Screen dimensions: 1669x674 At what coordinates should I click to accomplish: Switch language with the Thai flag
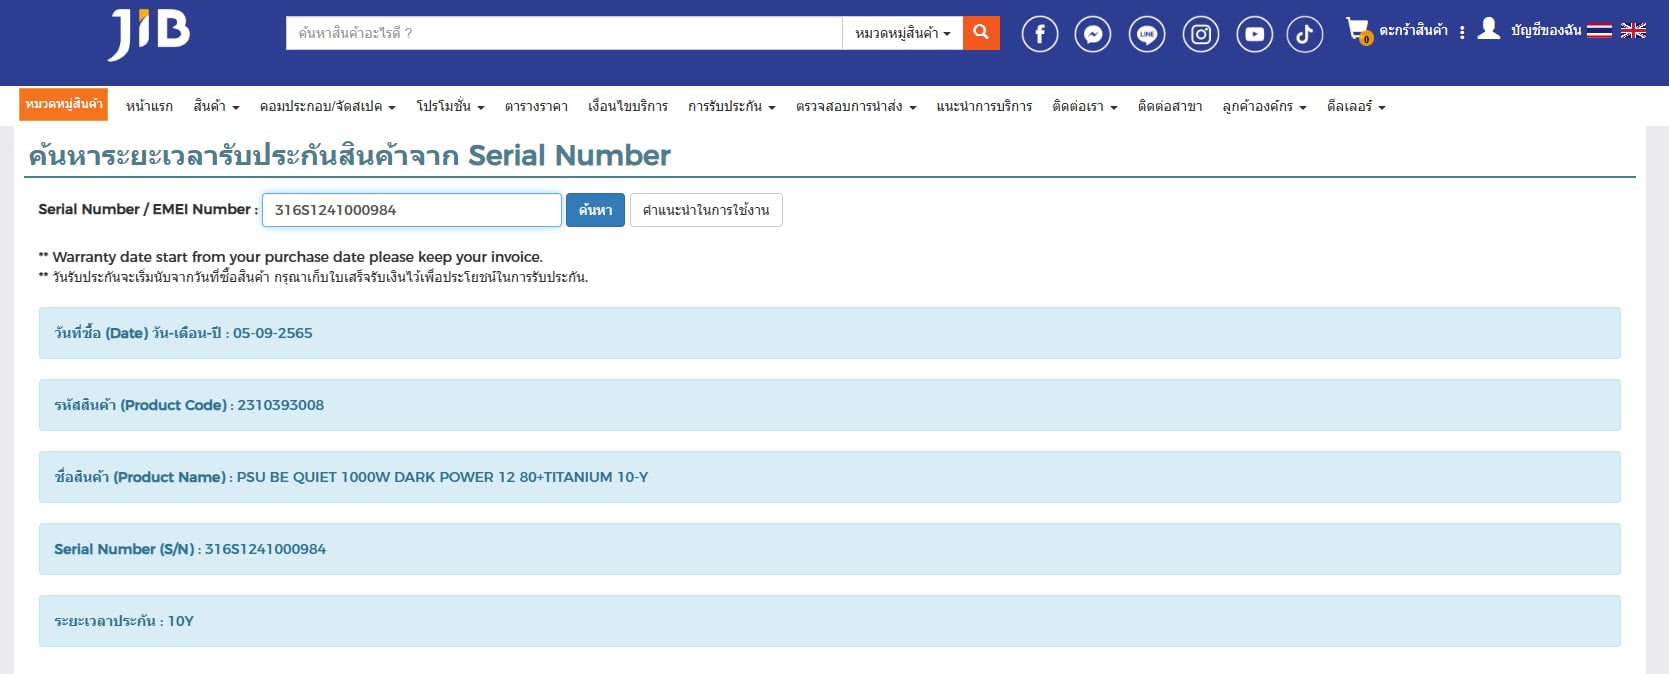pos(1599,31)
